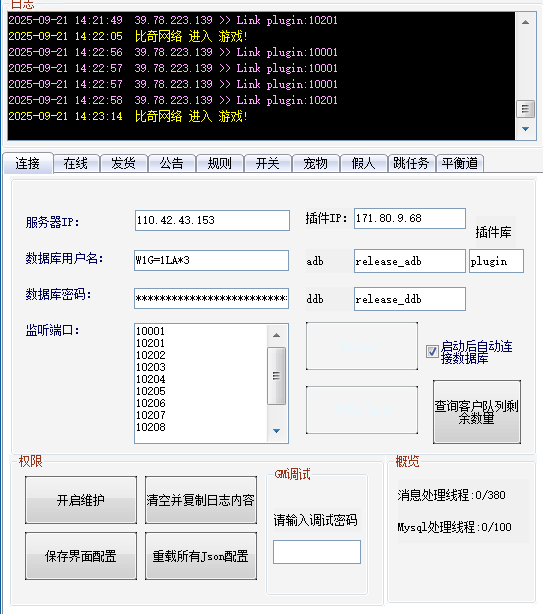543x614 pixels.
Task: Click 消息处理线程:0/380 status text
Action: (451, 495)
